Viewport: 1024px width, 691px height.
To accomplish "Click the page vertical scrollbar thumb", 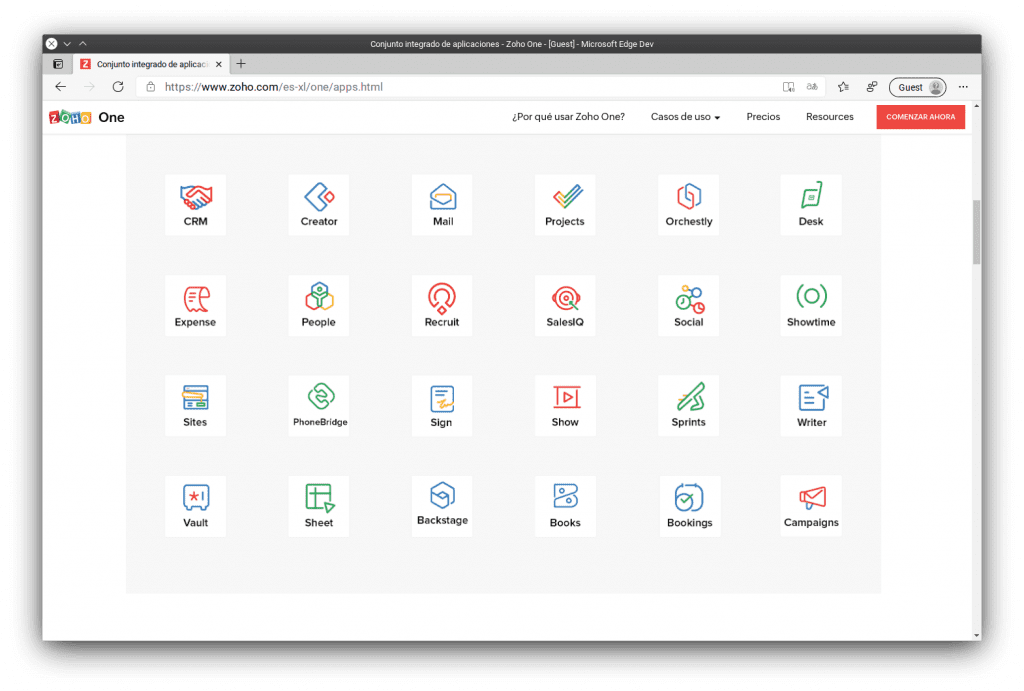I will point(976,232).
